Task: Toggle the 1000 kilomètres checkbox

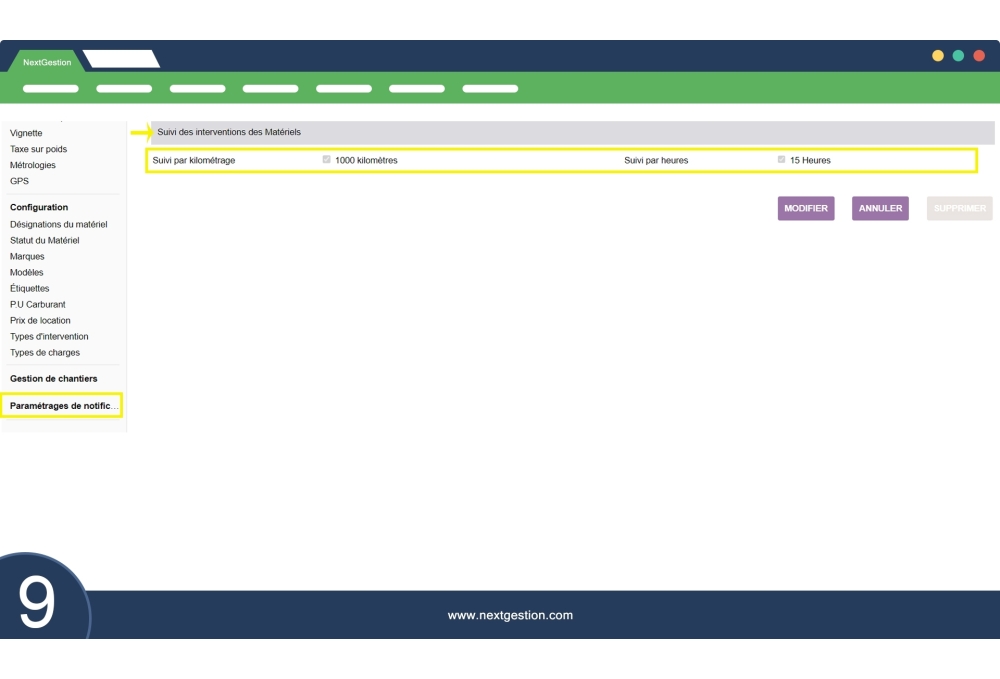Action: [327, 160]
